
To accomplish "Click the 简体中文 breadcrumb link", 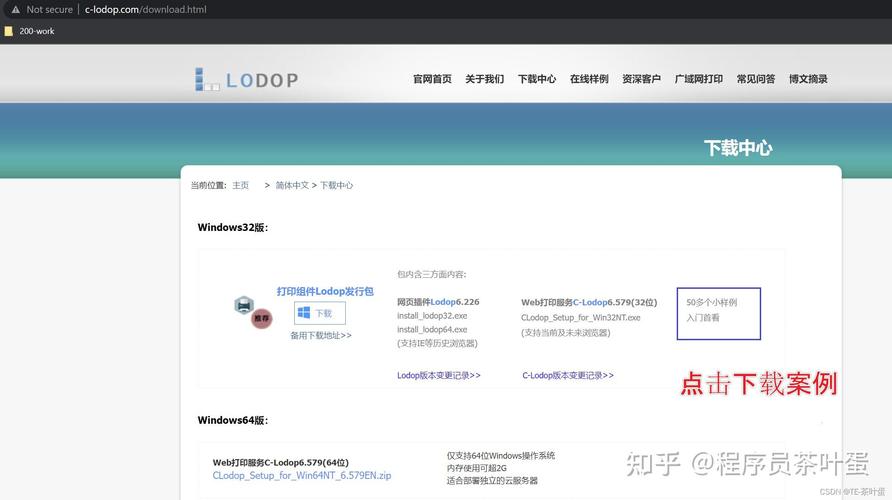I will tap(292, 185).
